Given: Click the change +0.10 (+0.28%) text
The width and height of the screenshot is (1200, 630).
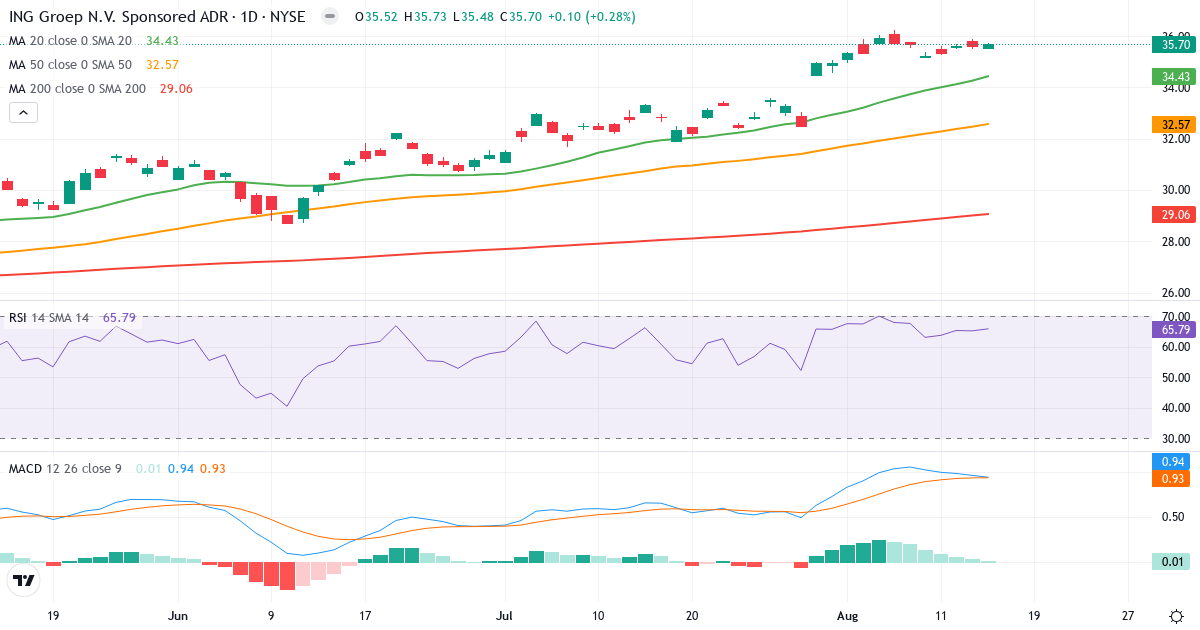Looking at the screenshot, I should click(592, 17).
